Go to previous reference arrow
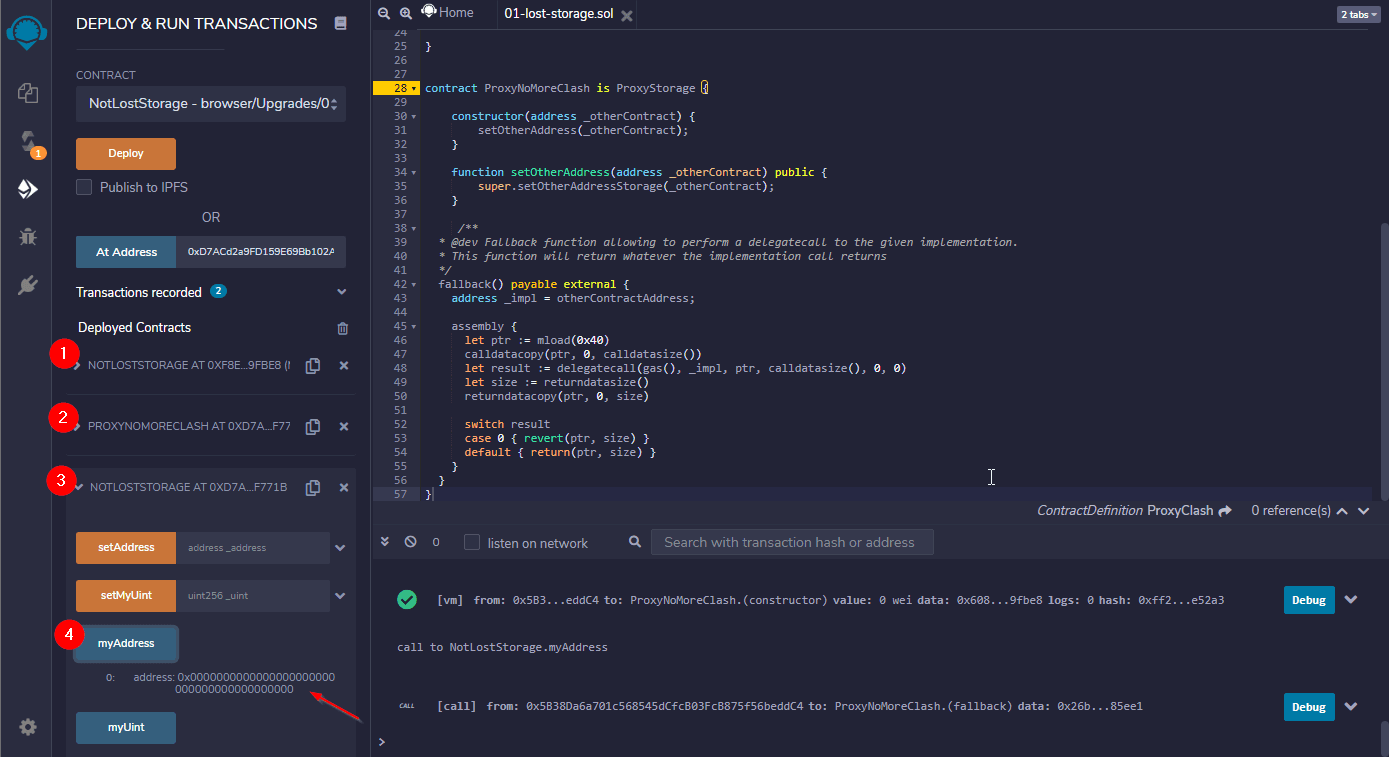Screen dimensions: 1389x757 1342,510
